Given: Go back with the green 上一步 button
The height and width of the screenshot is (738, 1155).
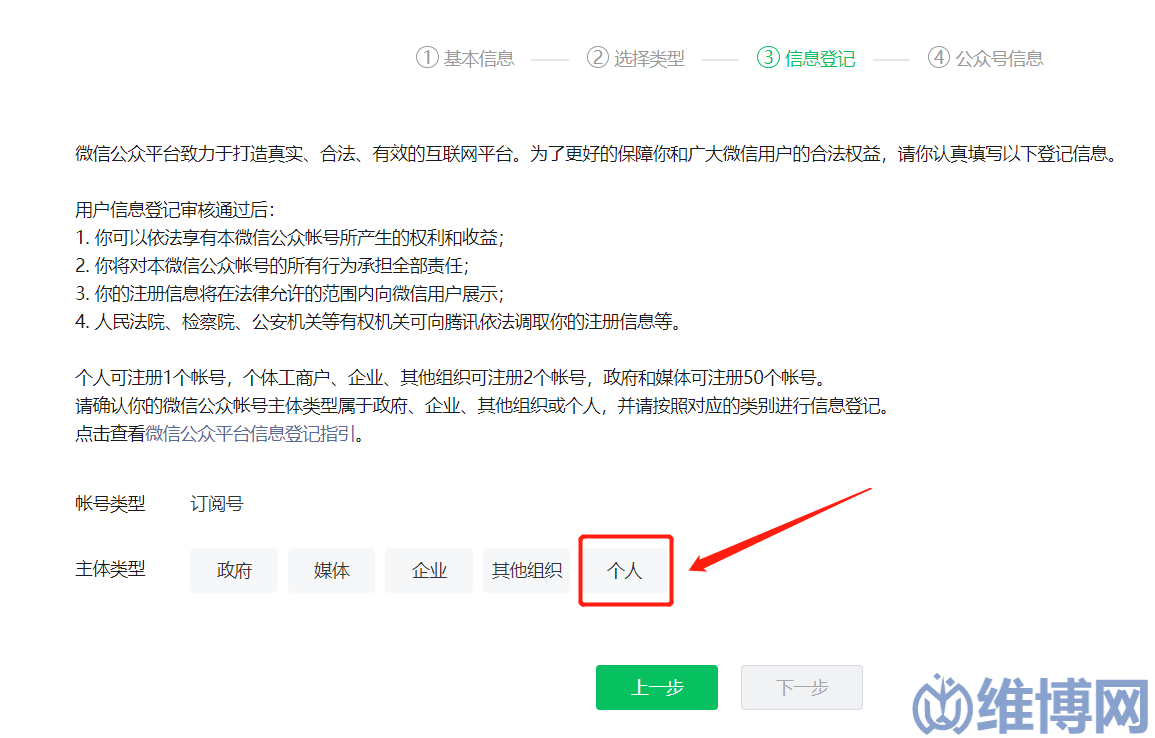Looking at the screenshot, I should tap(657, 687).
